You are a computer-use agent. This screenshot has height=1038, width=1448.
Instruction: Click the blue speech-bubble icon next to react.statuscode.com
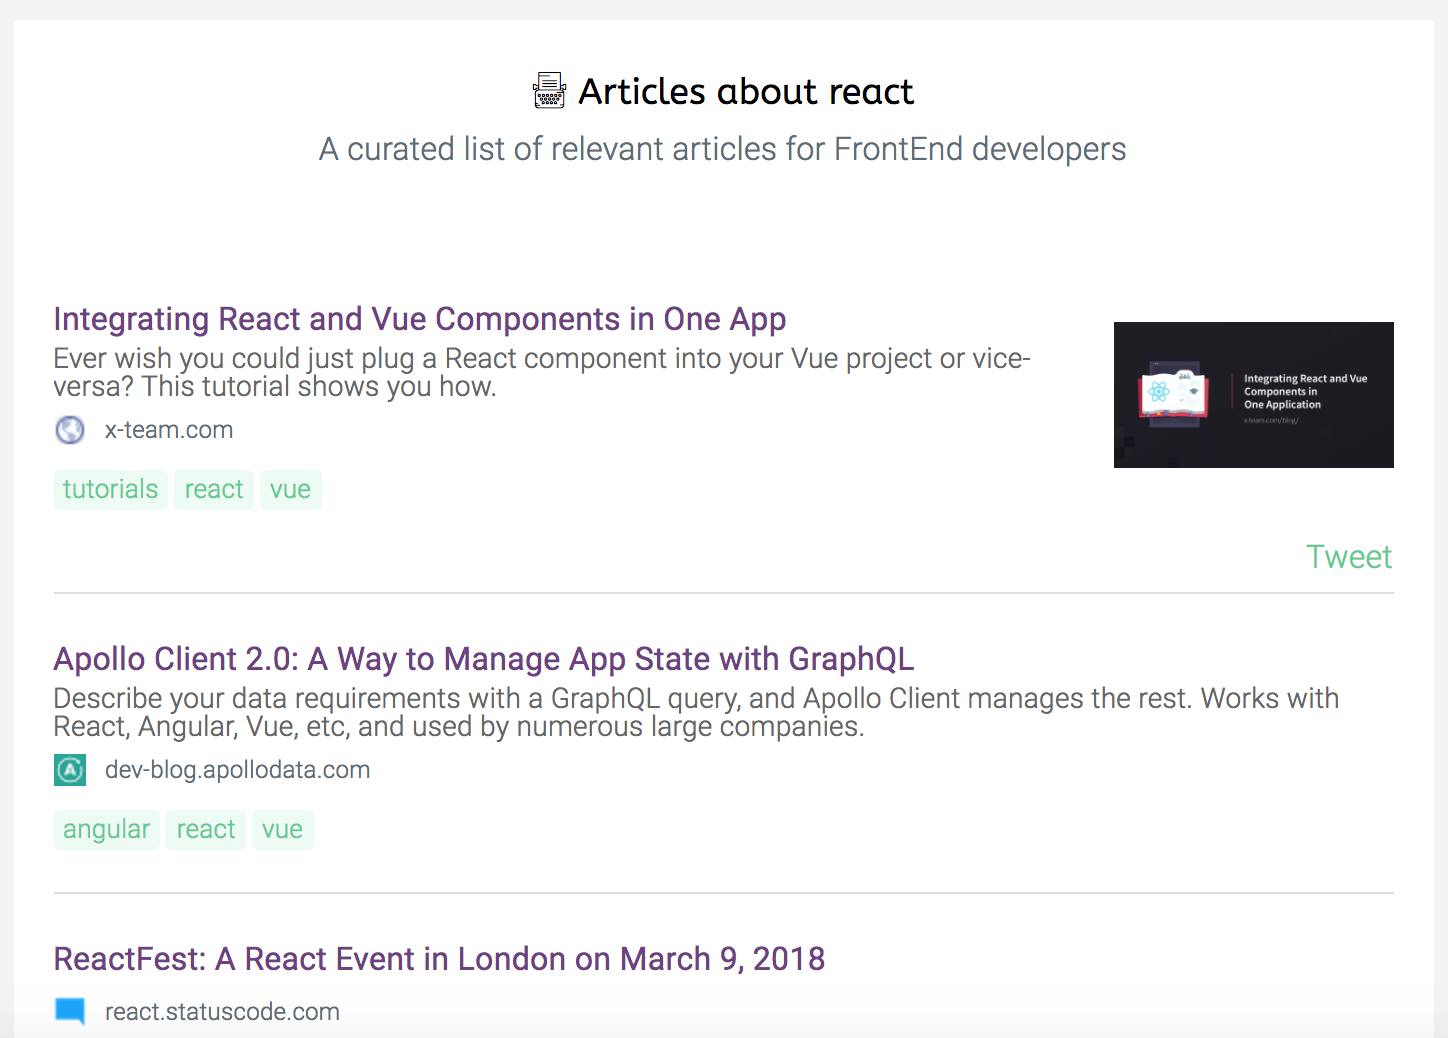[x=69, y=1011]
